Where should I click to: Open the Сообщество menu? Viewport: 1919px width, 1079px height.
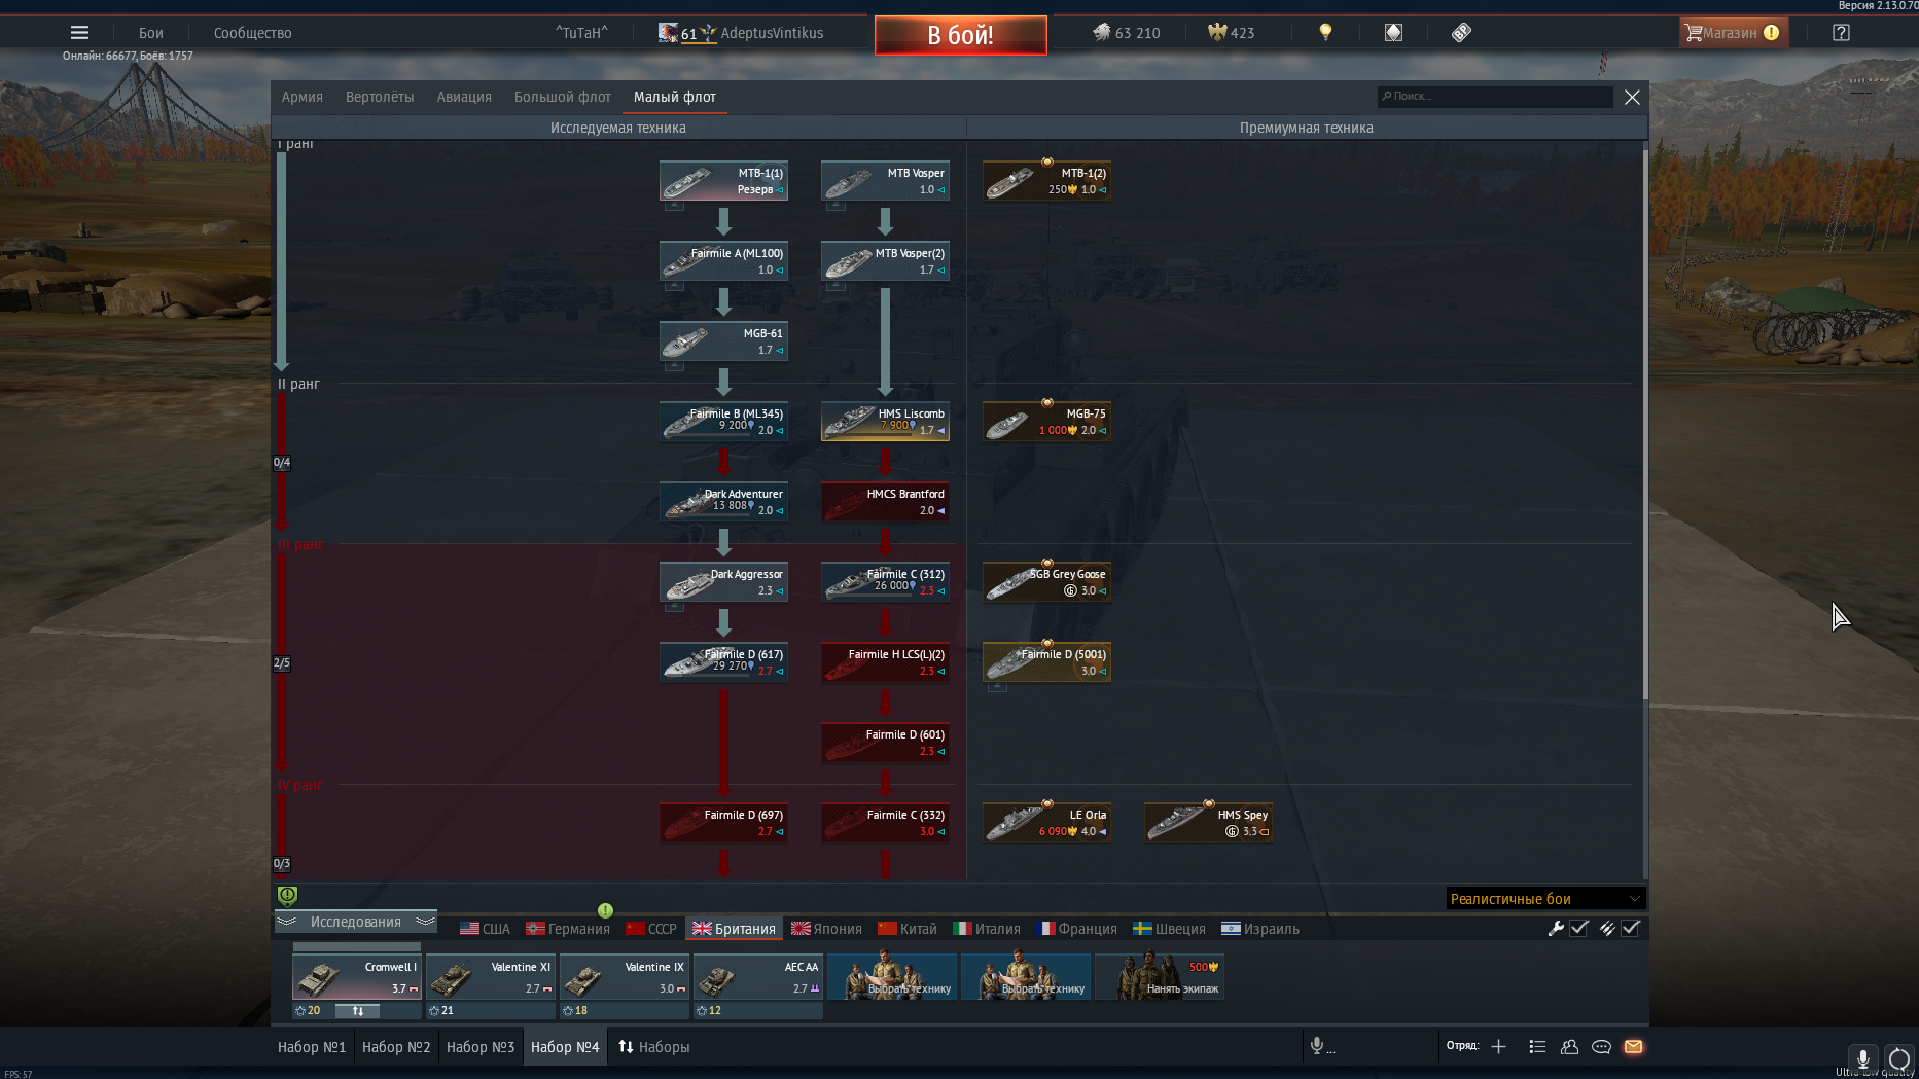(252, 33)
